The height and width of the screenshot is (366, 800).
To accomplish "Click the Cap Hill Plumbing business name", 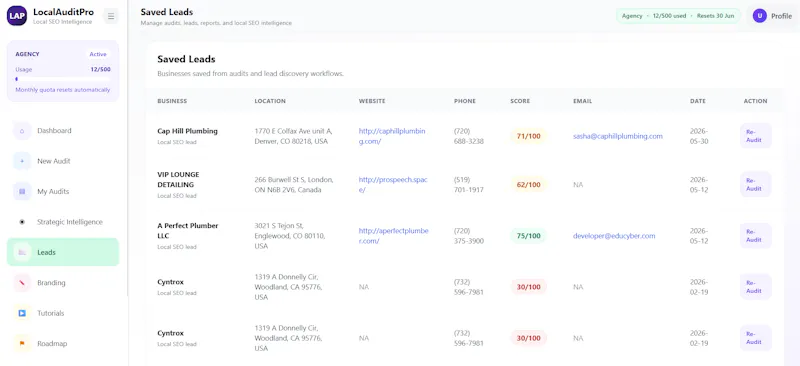I will point(187,131).
